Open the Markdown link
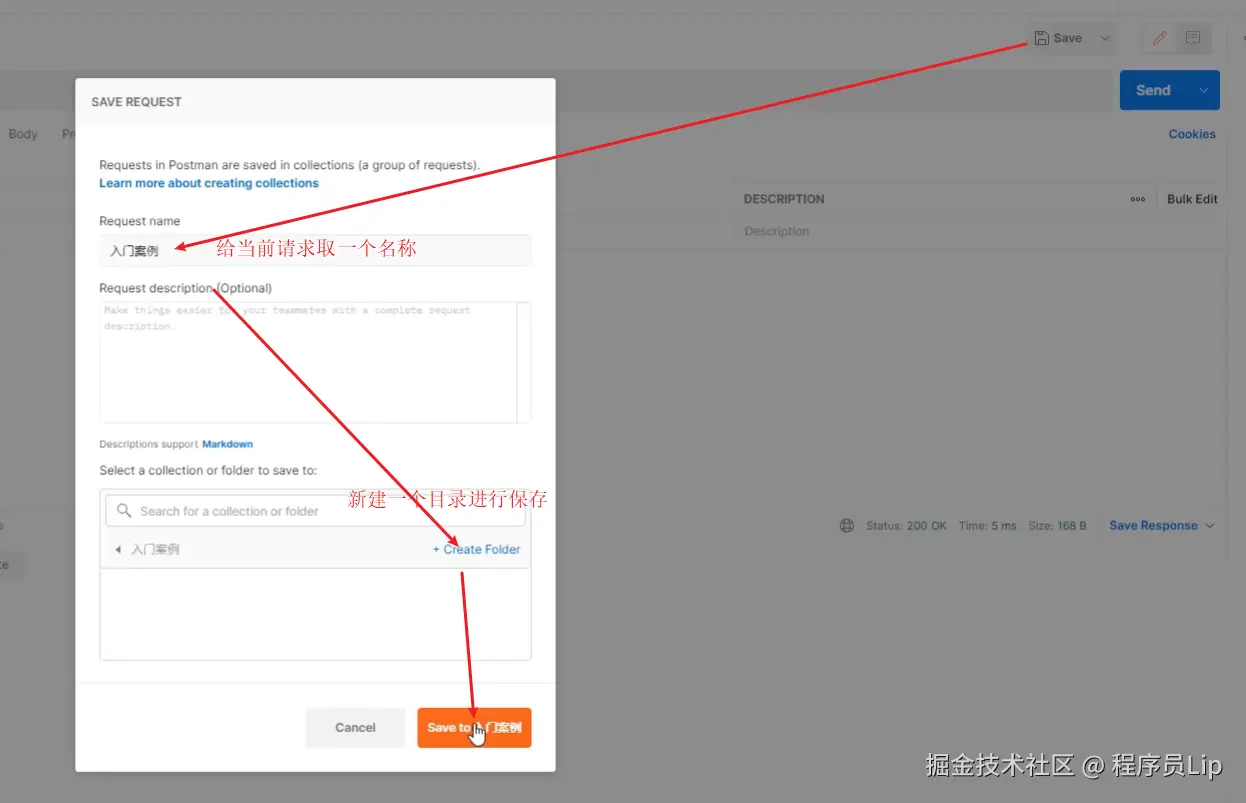 coord(228,444)
